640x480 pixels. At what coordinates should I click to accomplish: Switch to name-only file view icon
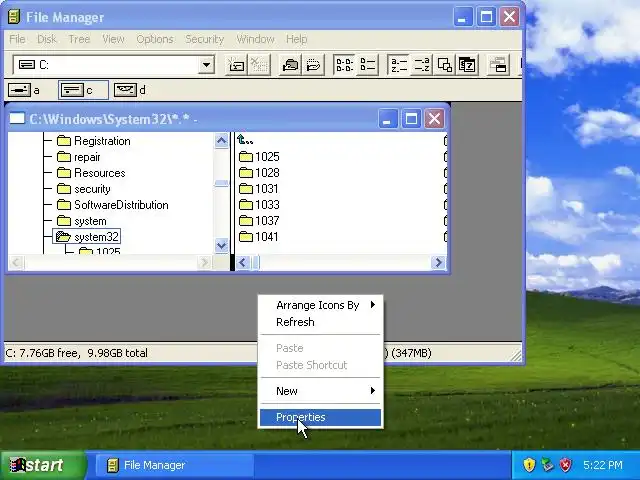[344, 65]
